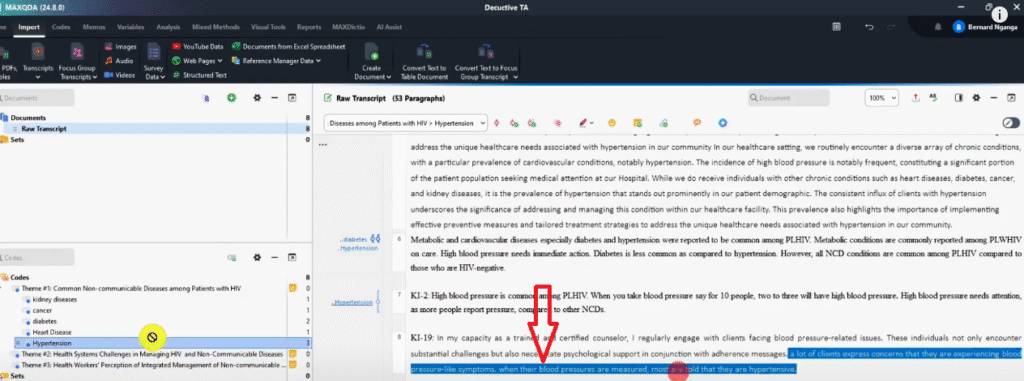Open the AI Assist tab
Image resolution: width=1024 pixels, height=381 pixels.
pos(388,27)
